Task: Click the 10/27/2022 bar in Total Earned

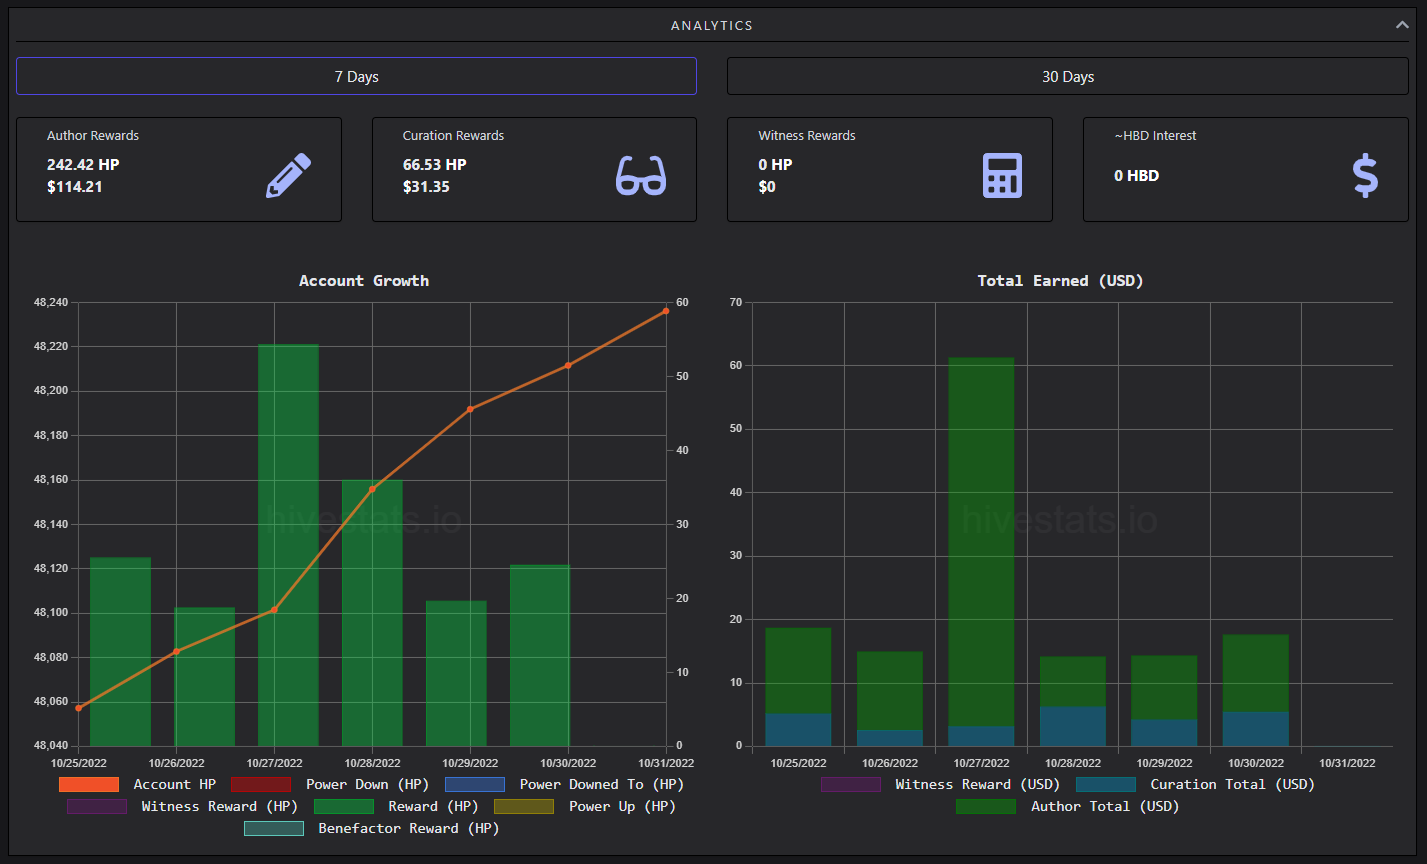Action: [x=981, y=552]
